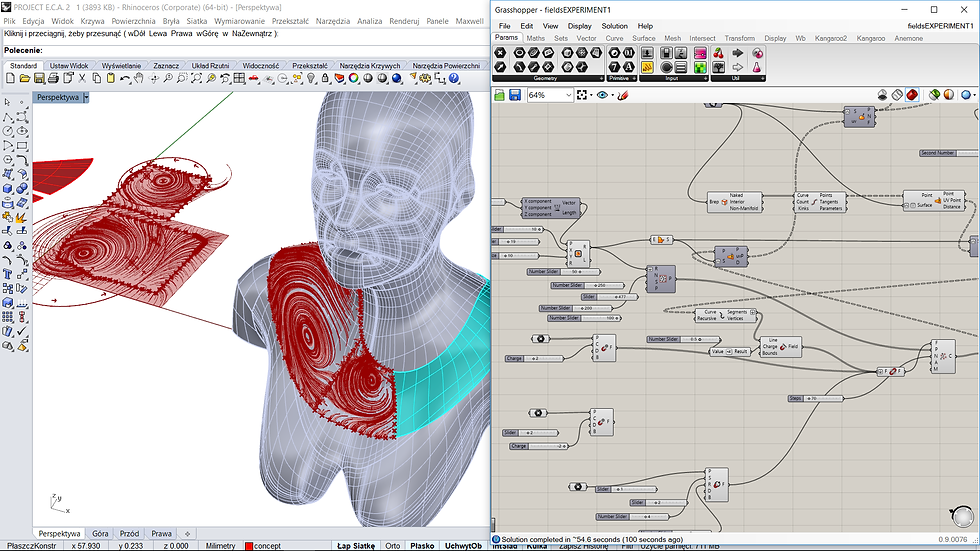The image size is (980, 551).
Task: Open the Rhino Help question mark icon
Action: 454,79
